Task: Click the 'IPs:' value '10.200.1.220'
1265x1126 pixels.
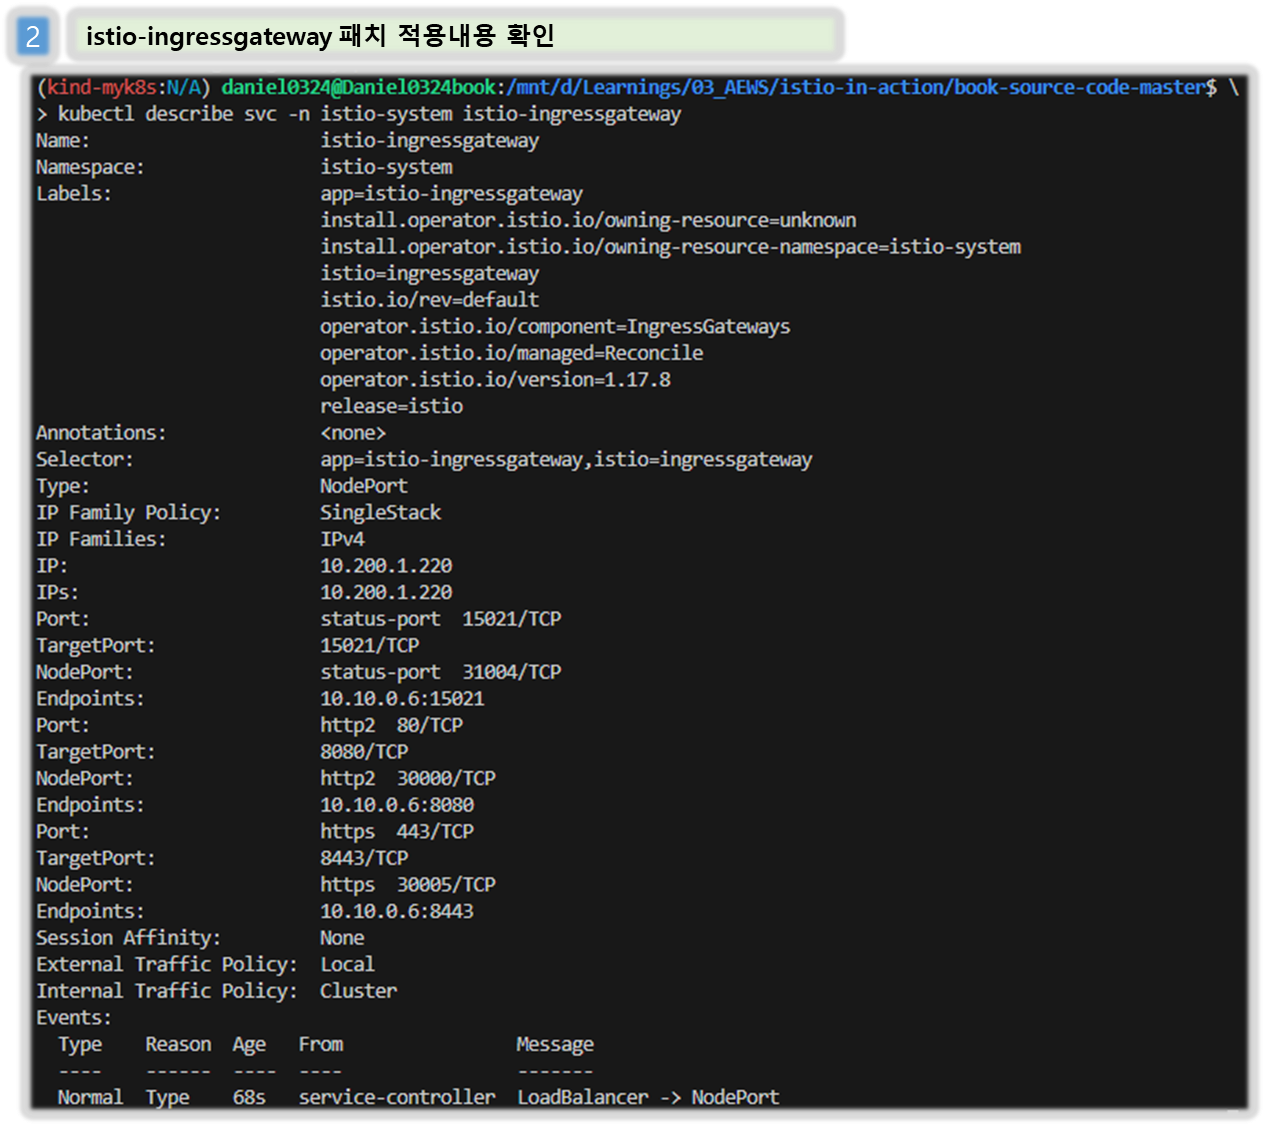Action: pos(386,592)
